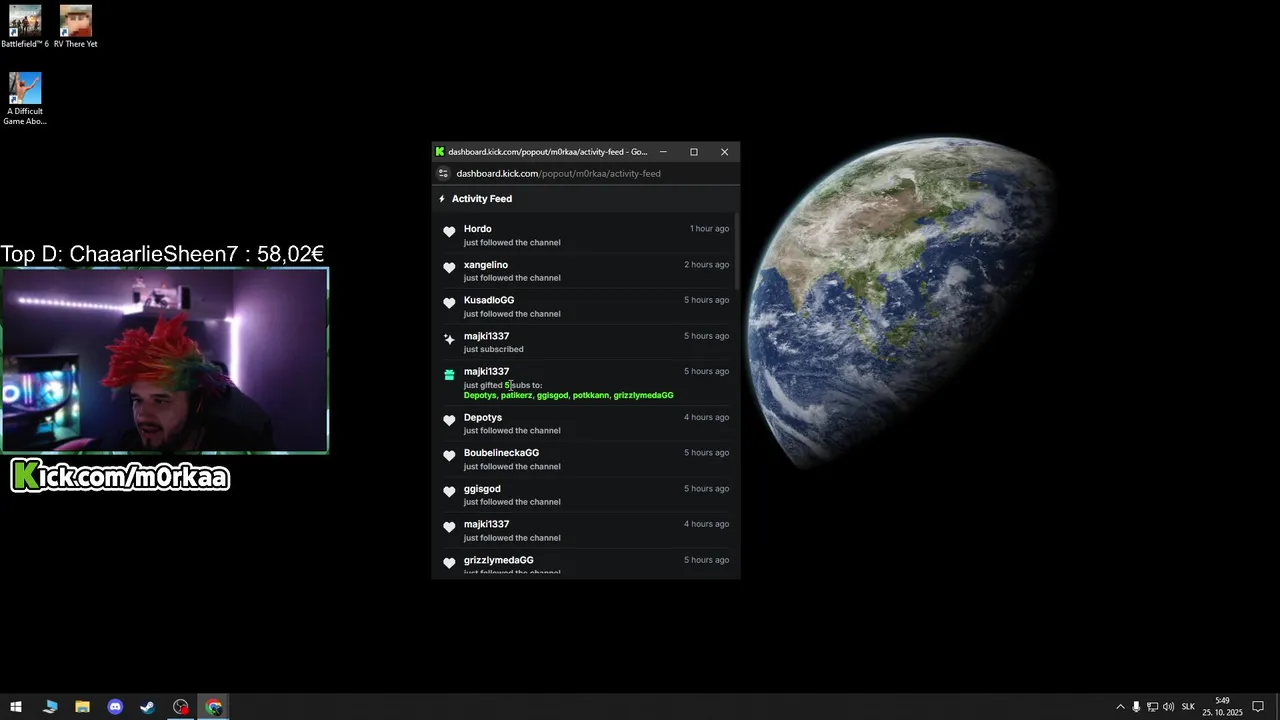
Task: Click the site settings icon in address bar
Action: pyautogui.click(x=444, y=173)
